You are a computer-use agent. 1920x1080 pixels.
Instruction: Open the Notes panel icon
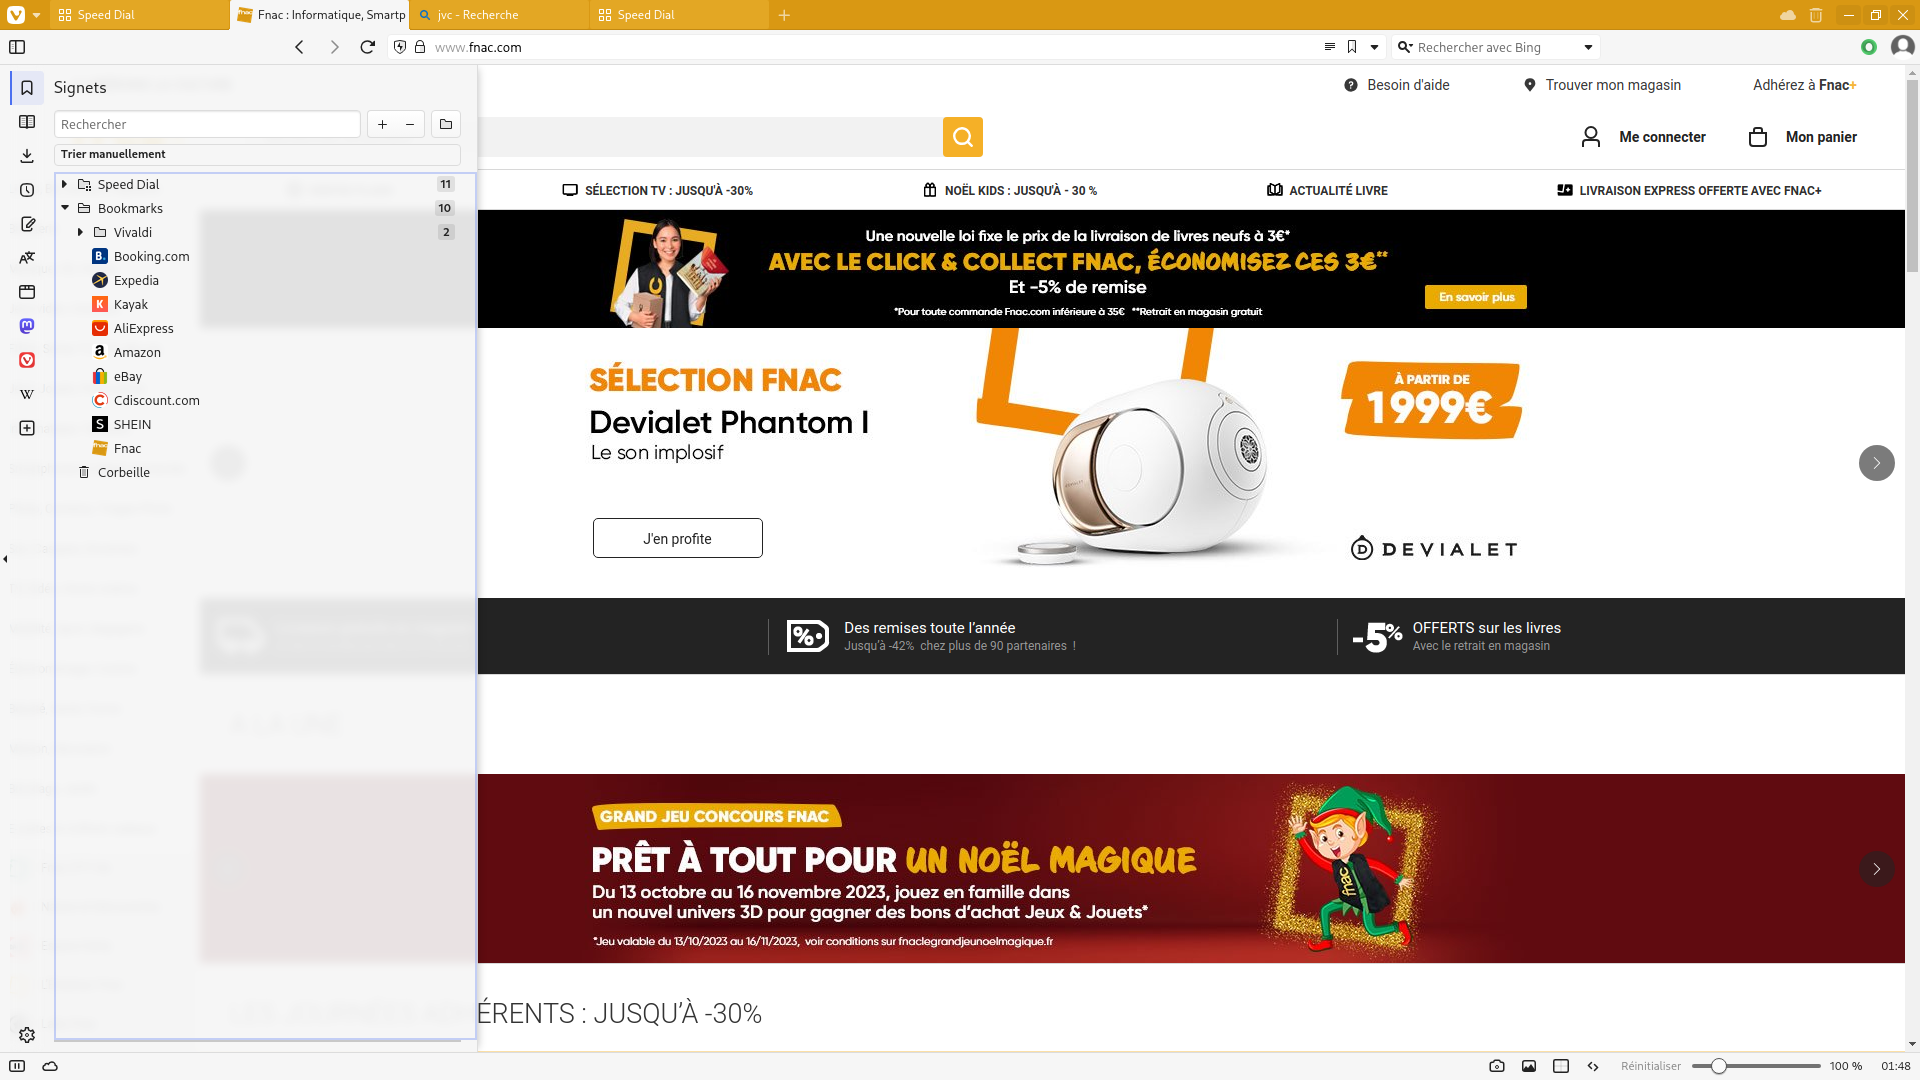click(27, 224)
